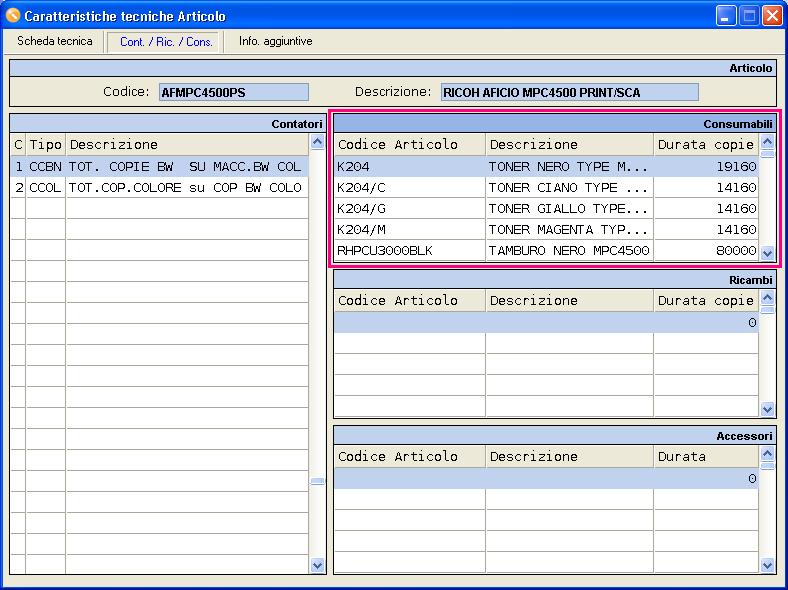
Task: Click Accessori Durata column header
Action: coord(706,456)
